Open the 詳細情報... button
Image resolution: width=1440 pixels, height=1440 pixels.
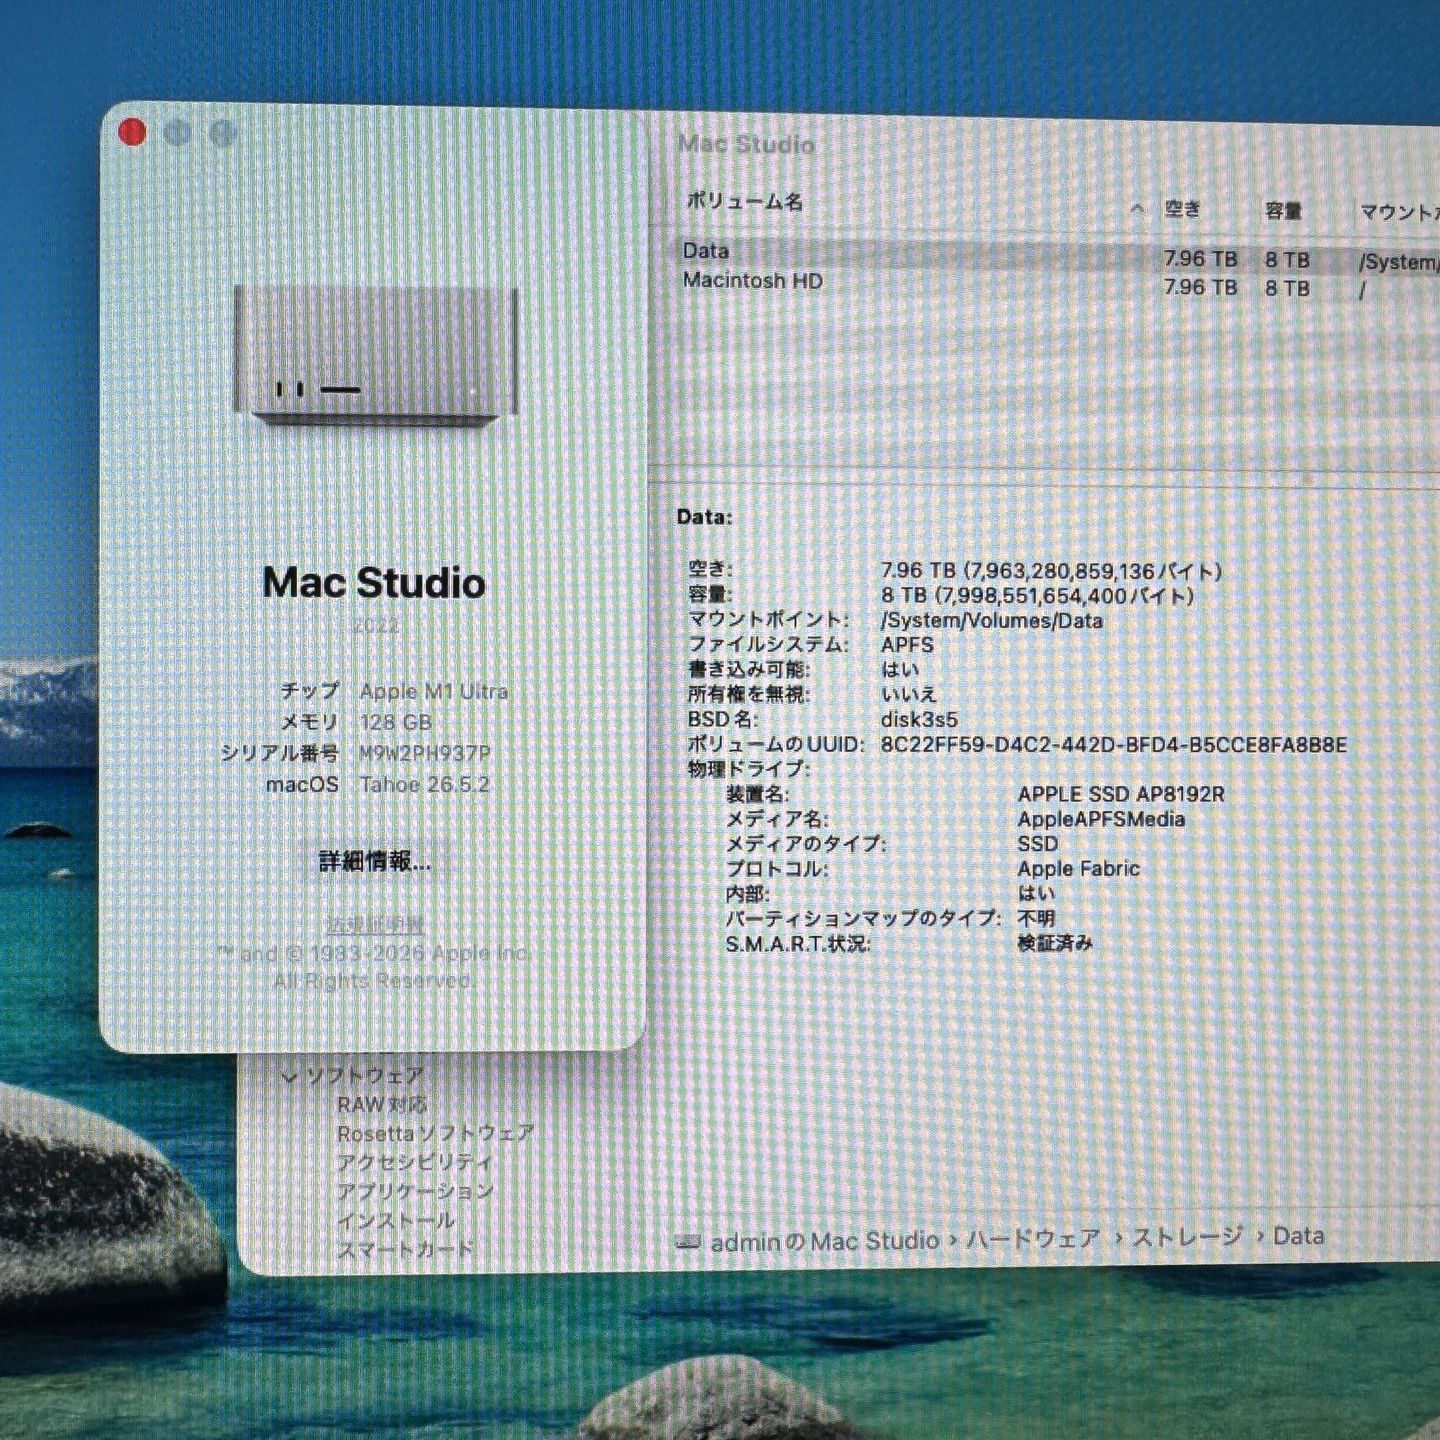[x=375, y=861]
